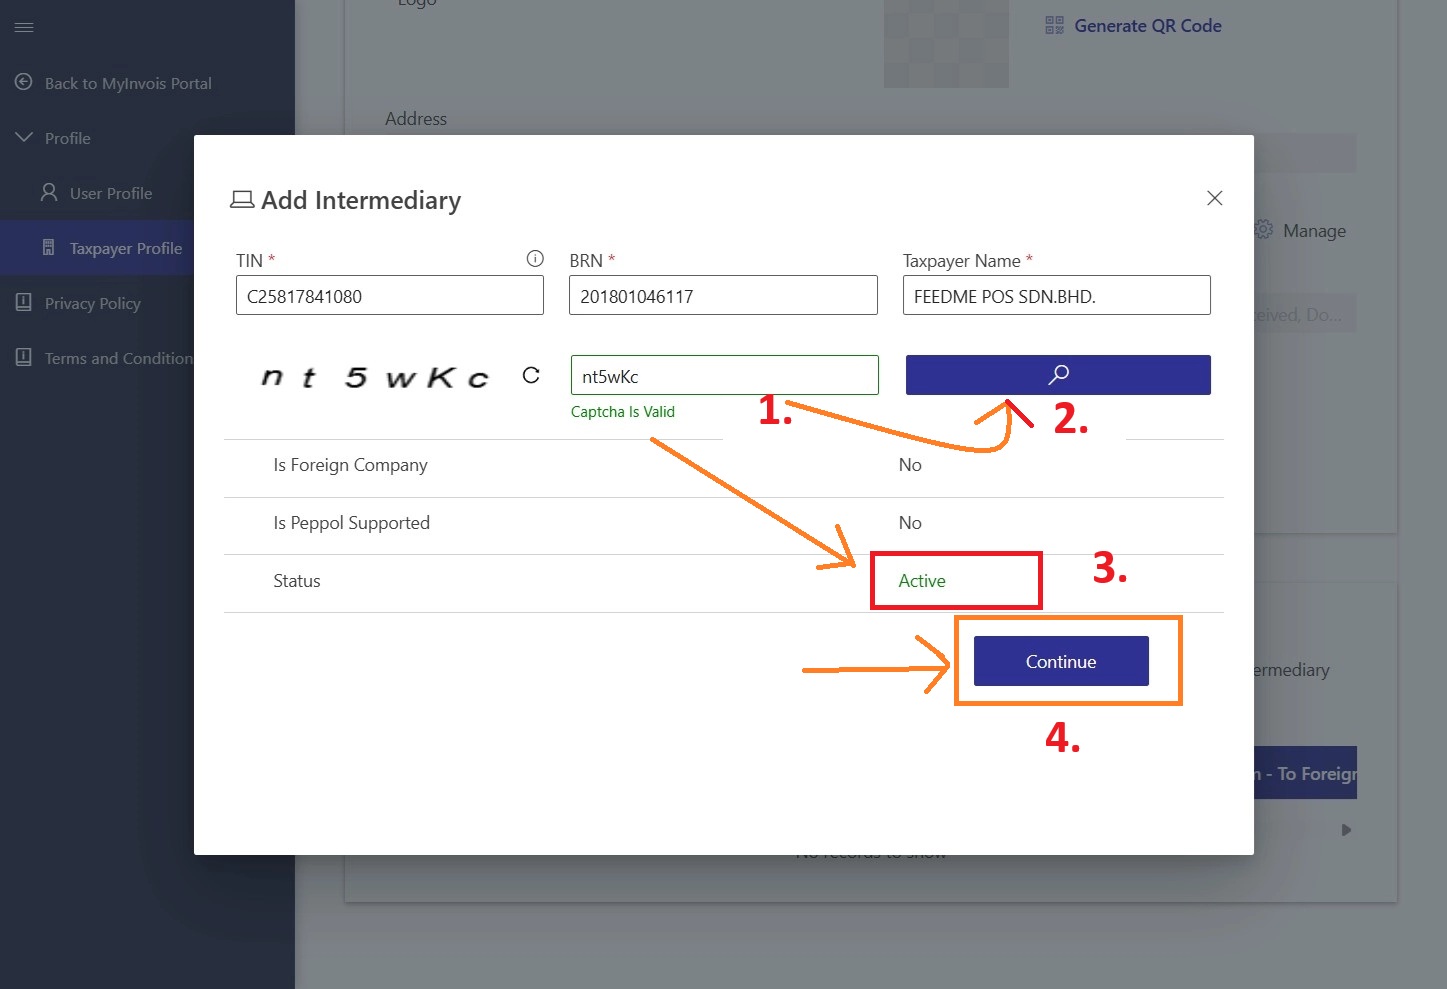Click the captcha text input field
The height and width of the screenshot is (989, 1447).
point(724,376)
